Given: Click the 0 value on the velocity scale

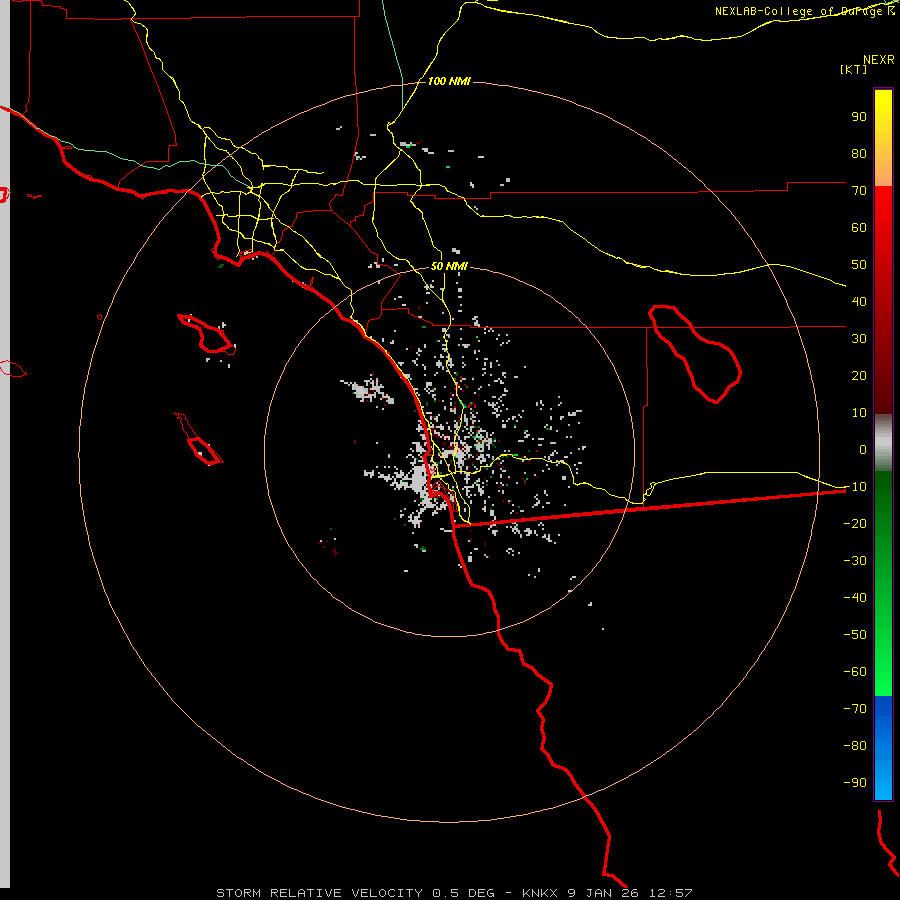Looking at the screenshot, I should coord(863,450).
